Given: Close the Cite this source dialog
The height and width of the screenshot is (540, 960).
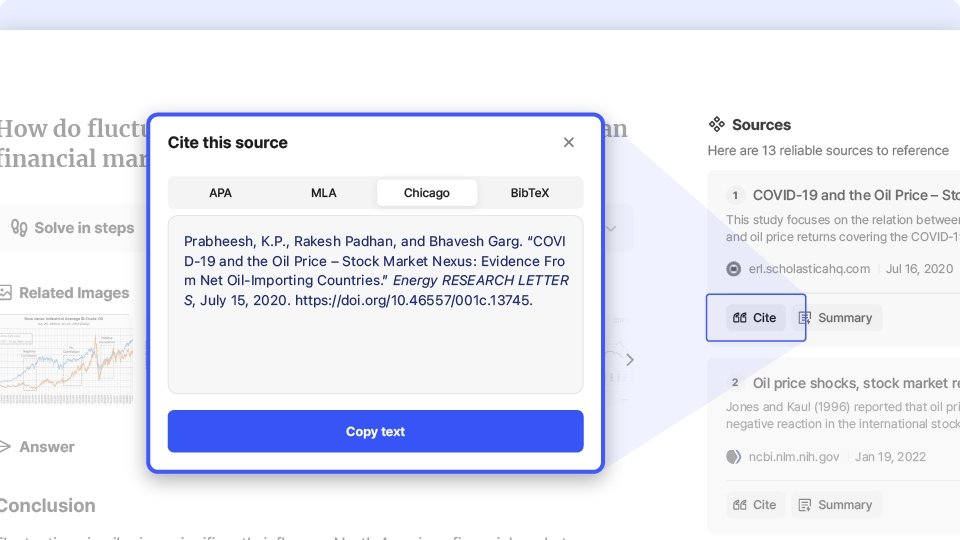Looking at the screenshot, I should (569, 143).
